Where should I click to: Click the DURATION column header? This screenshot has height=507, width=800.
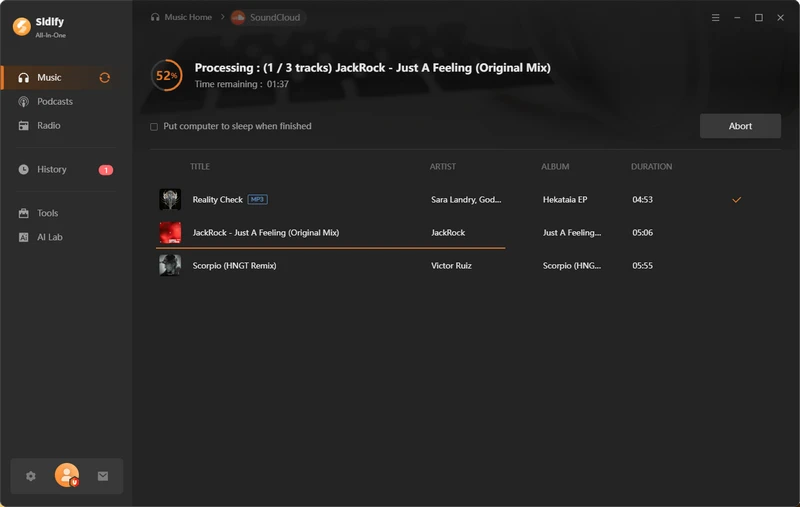point(652,167)
